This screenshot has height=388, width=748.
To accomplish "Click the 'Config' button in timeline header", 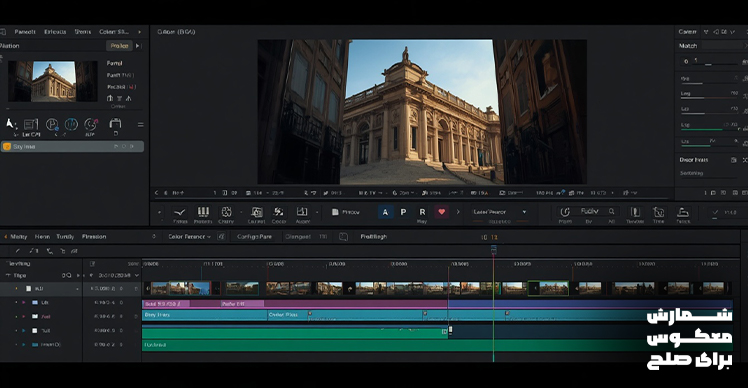I will pos(254,237).
